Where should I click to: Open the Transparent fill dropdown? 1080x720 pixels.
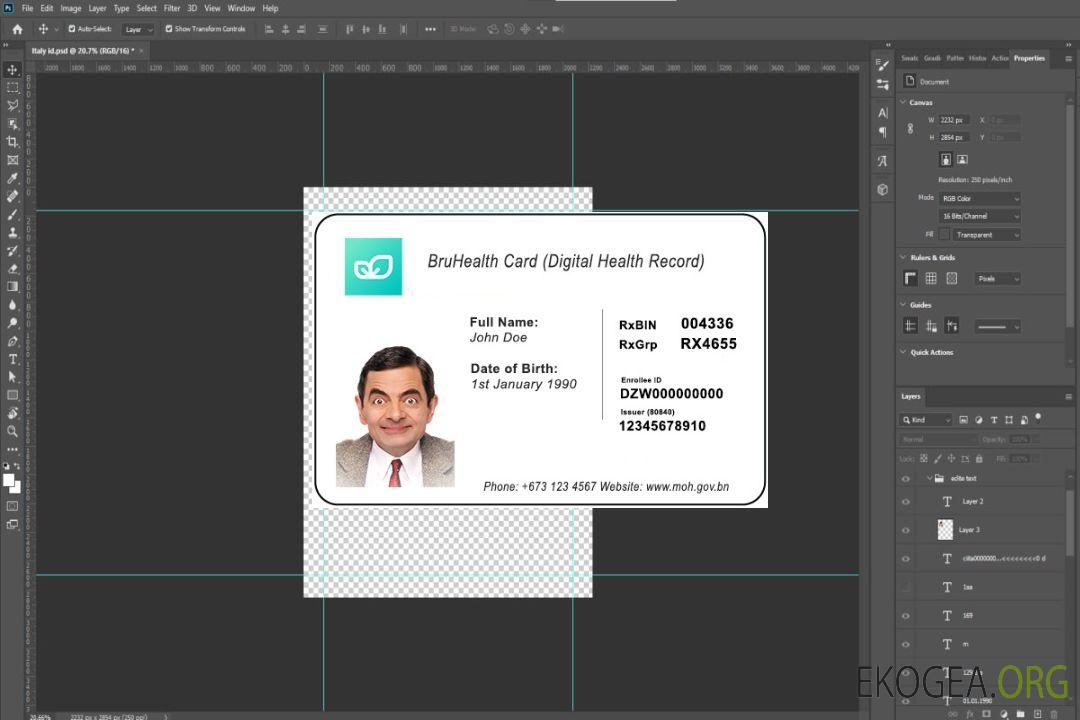pos(986,235)
